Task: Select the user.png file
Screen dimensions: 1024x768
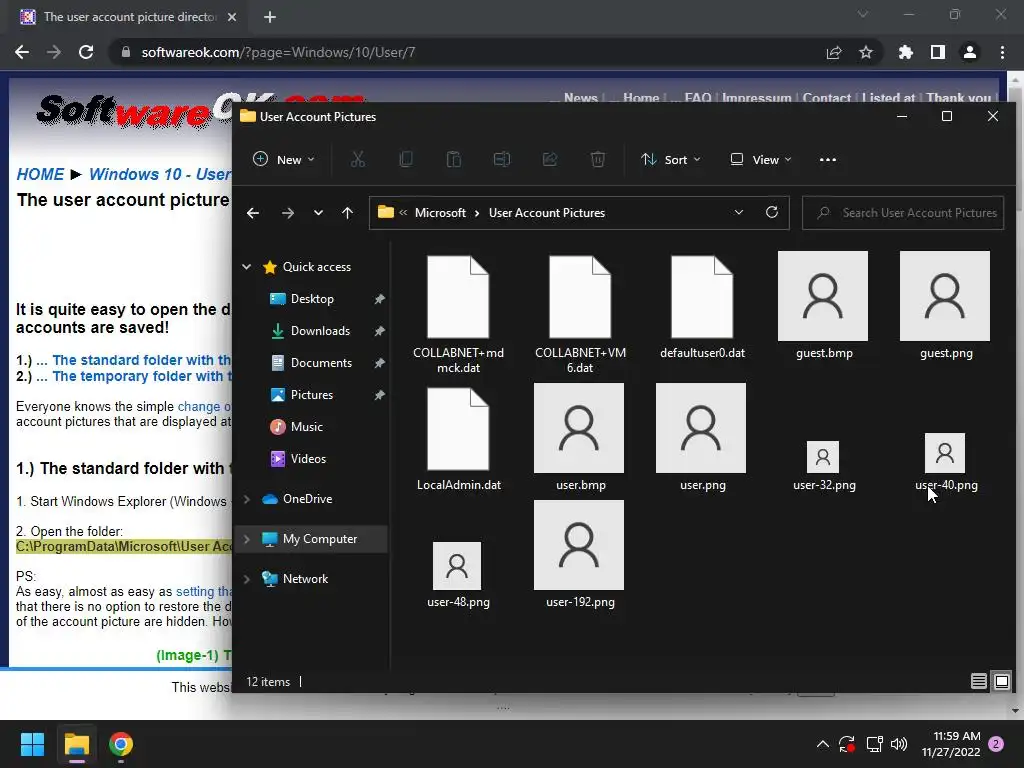Action: (x=701, y=437)
